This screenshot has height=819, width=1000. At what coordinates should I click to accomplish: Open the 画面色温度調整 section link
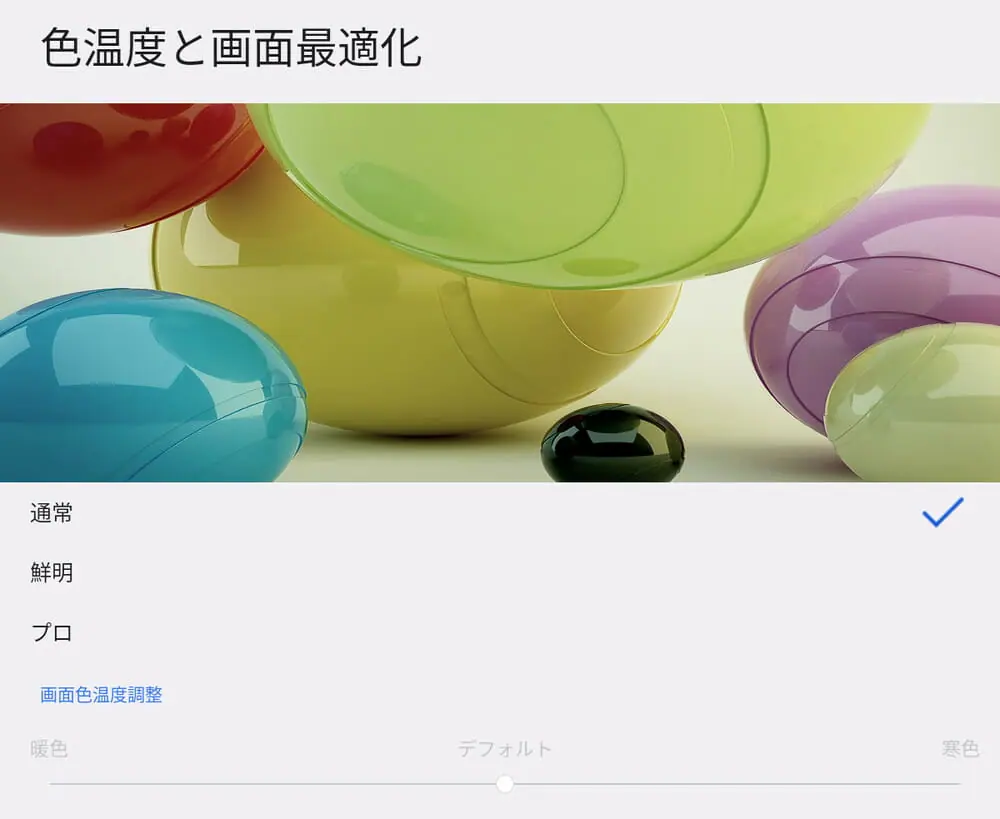101,694
